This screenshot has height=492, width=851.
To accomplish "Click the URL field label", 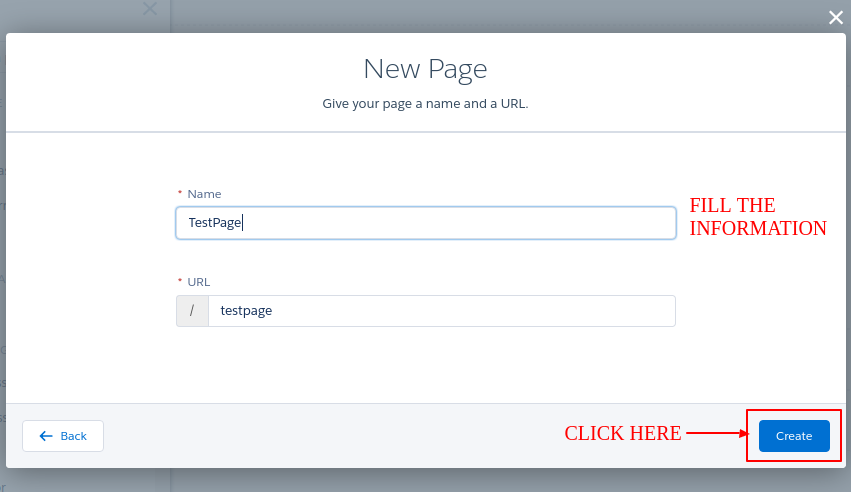I will [199, 282].
